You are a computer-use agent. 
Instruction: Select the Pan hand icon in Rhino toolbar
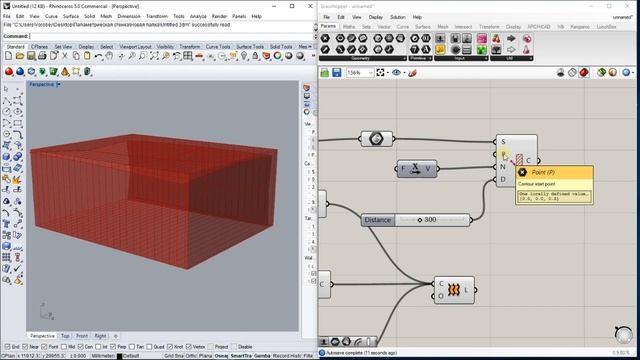109,56
